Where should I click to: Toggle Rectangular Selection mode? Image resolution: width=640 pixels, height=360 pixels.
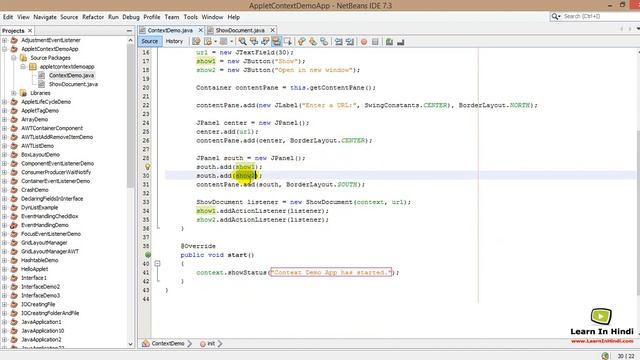pyautogui.click(x=288, y=42)
